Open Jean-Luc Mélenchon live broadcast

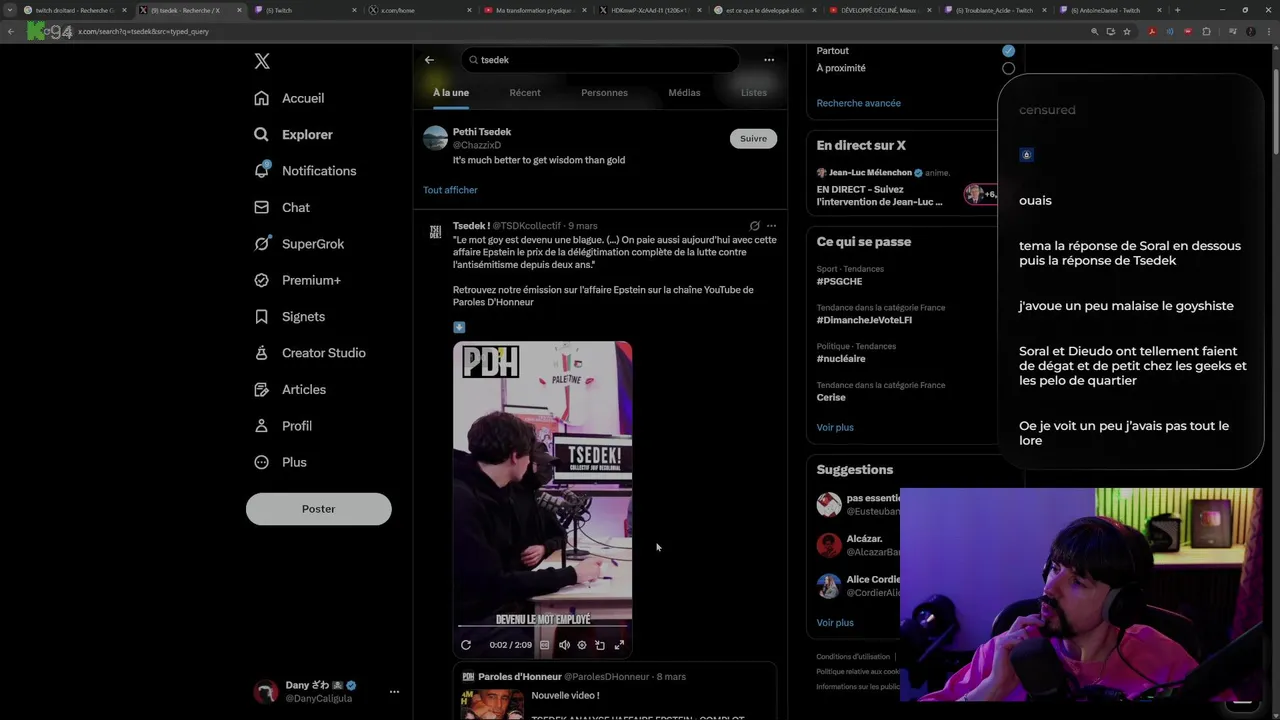point(905,188)
